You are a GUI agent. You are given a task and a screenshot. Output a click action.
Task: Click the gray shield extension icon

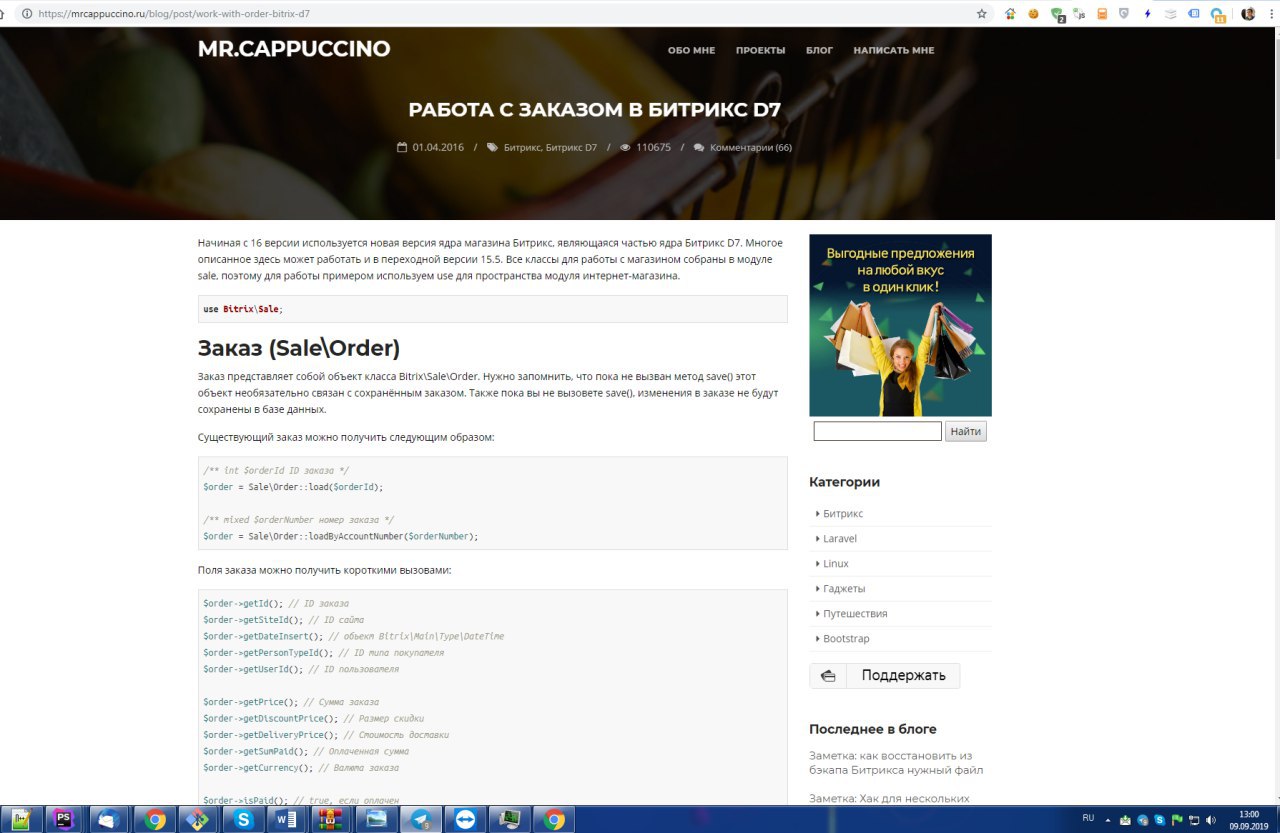coord(1124,14)
